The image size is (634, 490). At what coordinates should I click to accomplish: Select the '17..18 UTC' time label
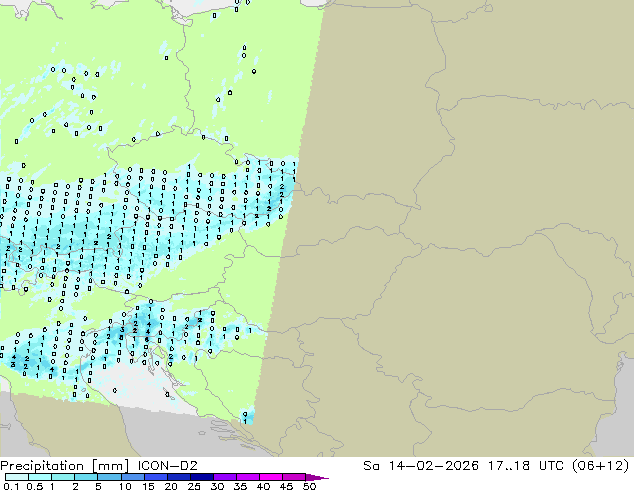(x=527, y=466)
